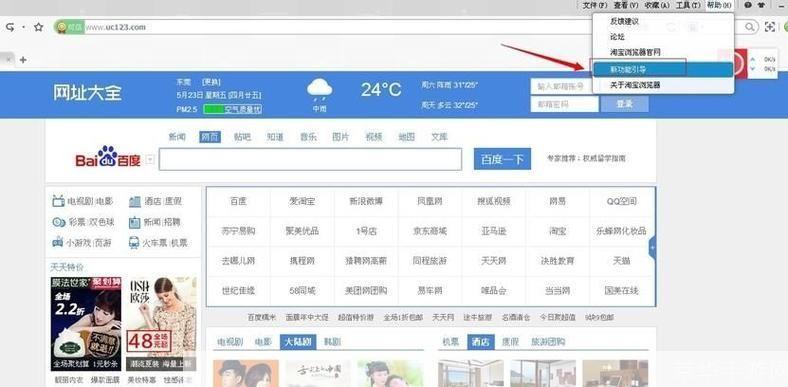This screenshot has height=387, width=788.
Task: Click the TV icon beside 电视剧
Action: point(58,202)
